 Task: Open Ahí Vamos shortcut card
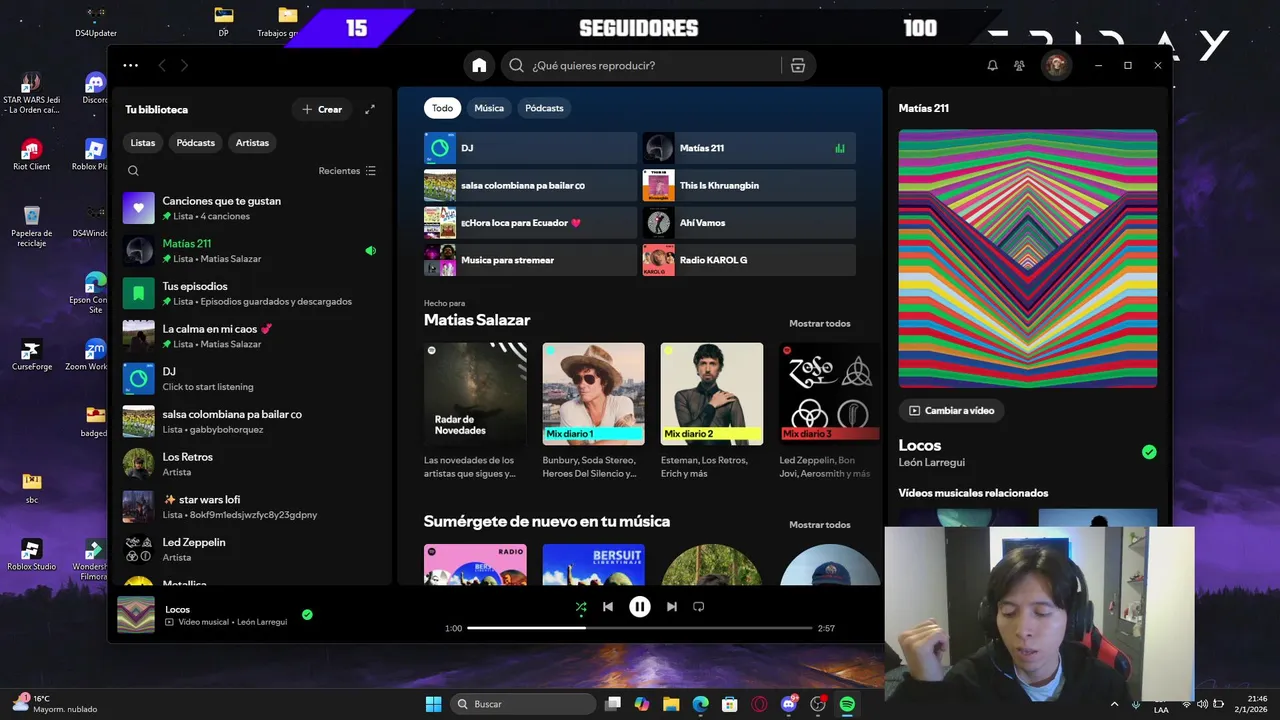pyautogui.click(x=748, y=223)
